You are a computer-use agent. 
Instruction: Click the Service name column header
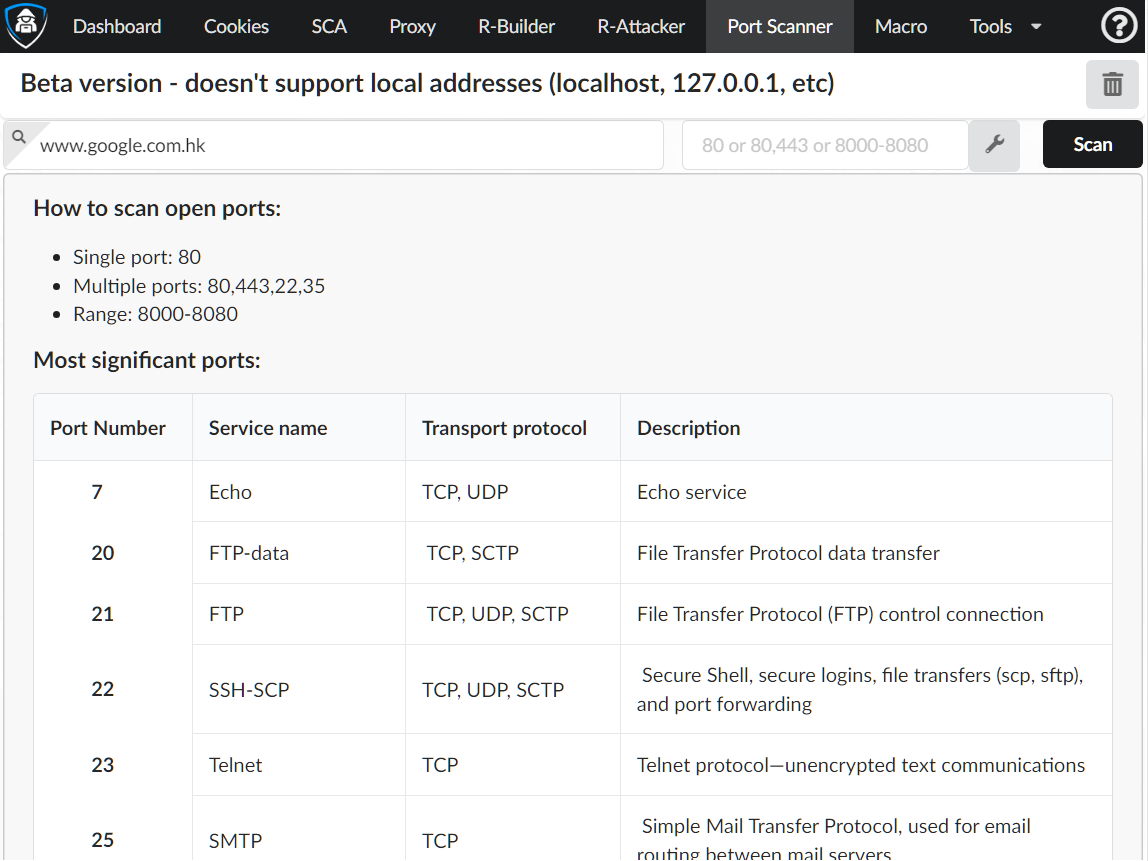268,428
